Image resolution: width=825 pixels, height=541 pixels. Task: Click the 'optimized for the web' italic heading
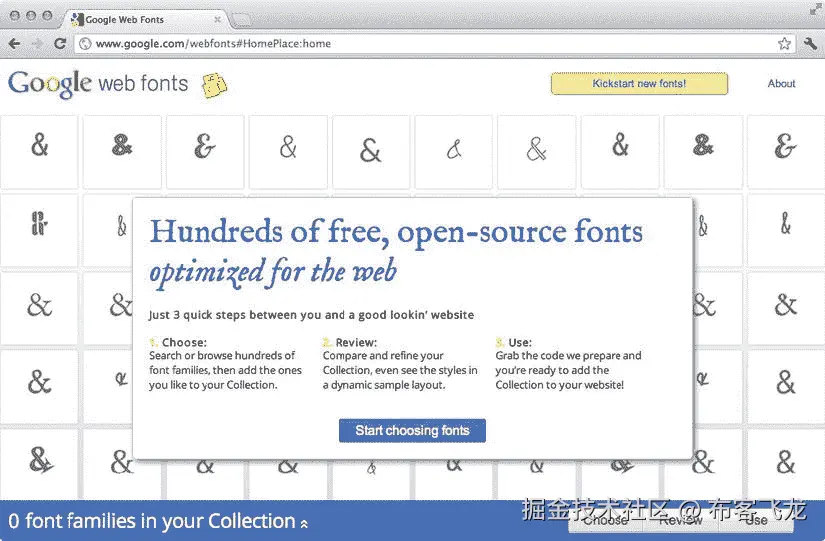click(273, 273)
